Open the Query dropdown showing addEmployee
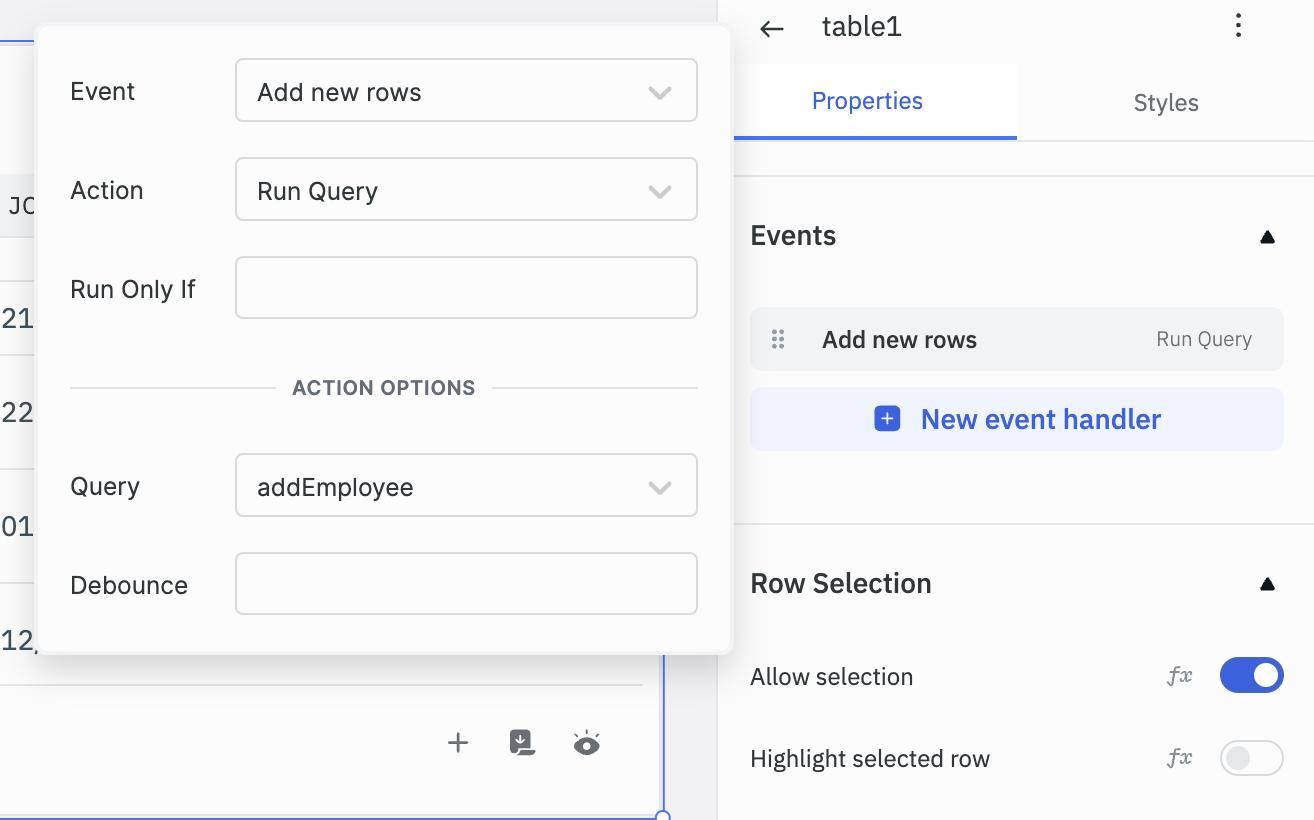1314x820 pixels. [465, 486]
